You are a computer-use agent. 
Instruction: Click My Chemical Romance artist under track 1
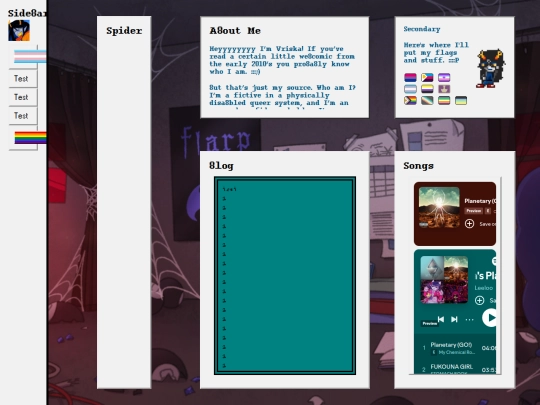457,352
